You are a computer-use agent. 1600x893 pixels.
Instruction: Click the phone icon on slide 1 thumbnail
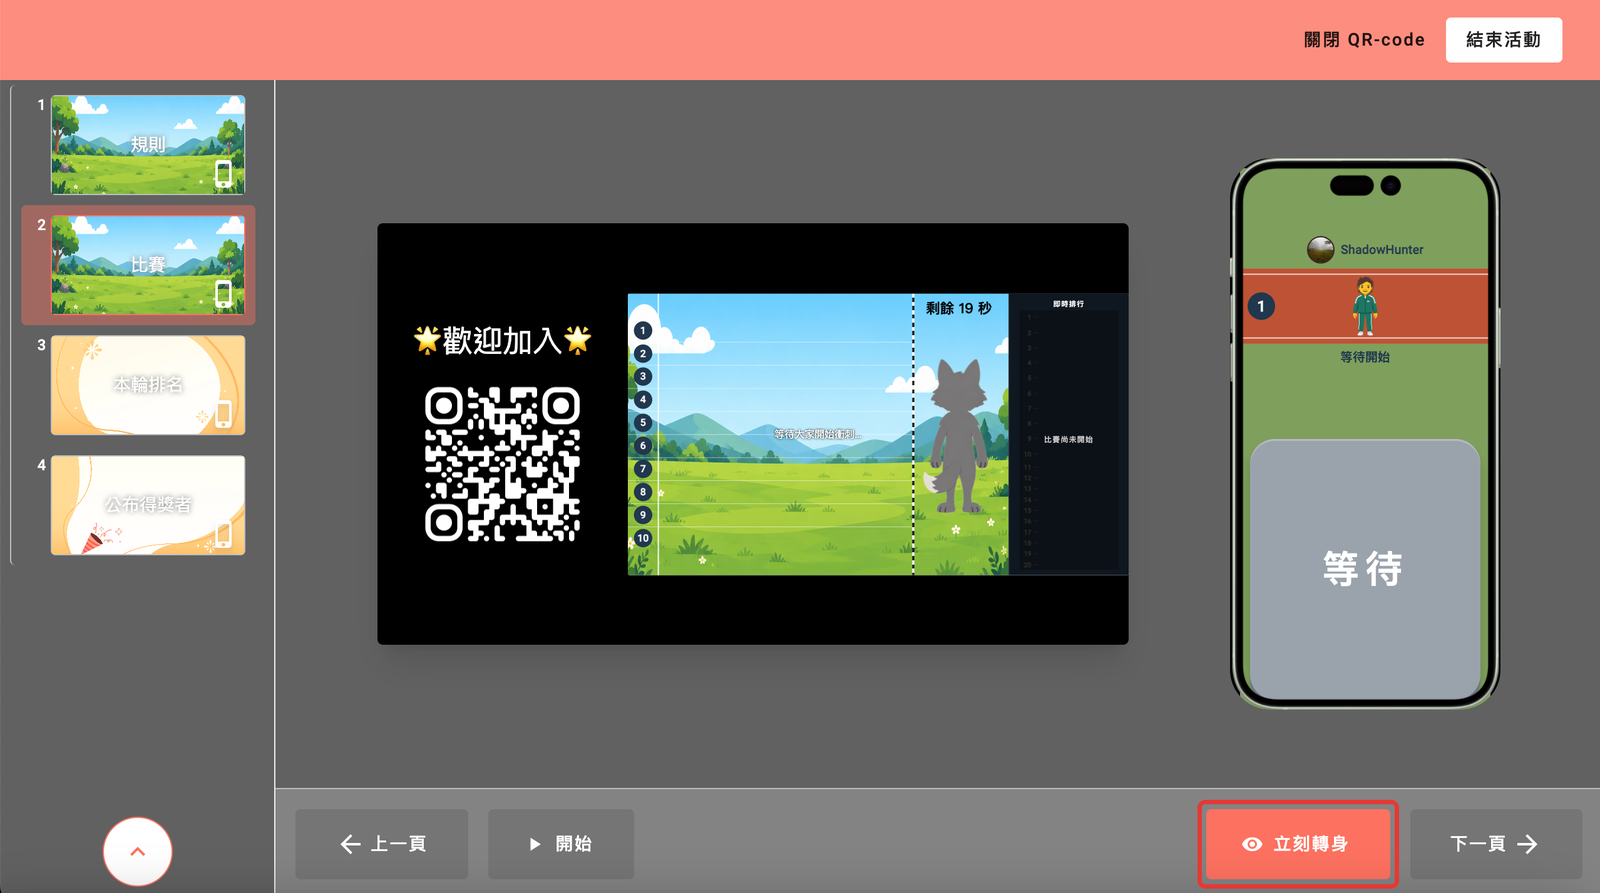(x=224, y=174)
